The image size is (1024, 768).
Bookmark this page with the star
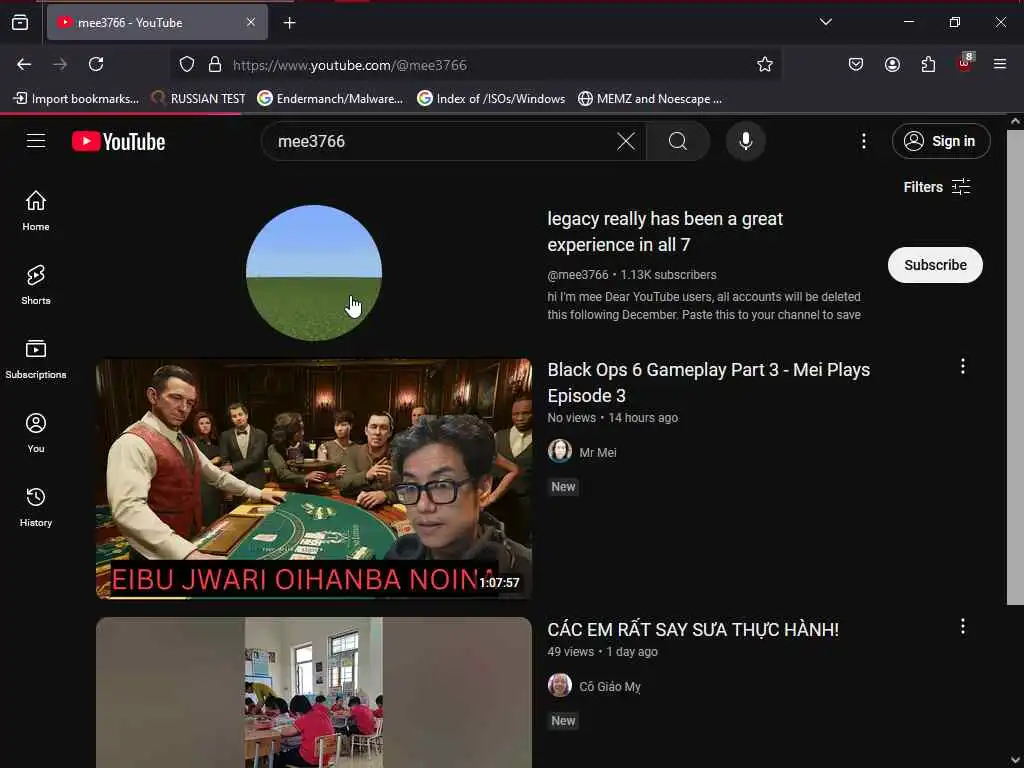(x=765, y=64)
